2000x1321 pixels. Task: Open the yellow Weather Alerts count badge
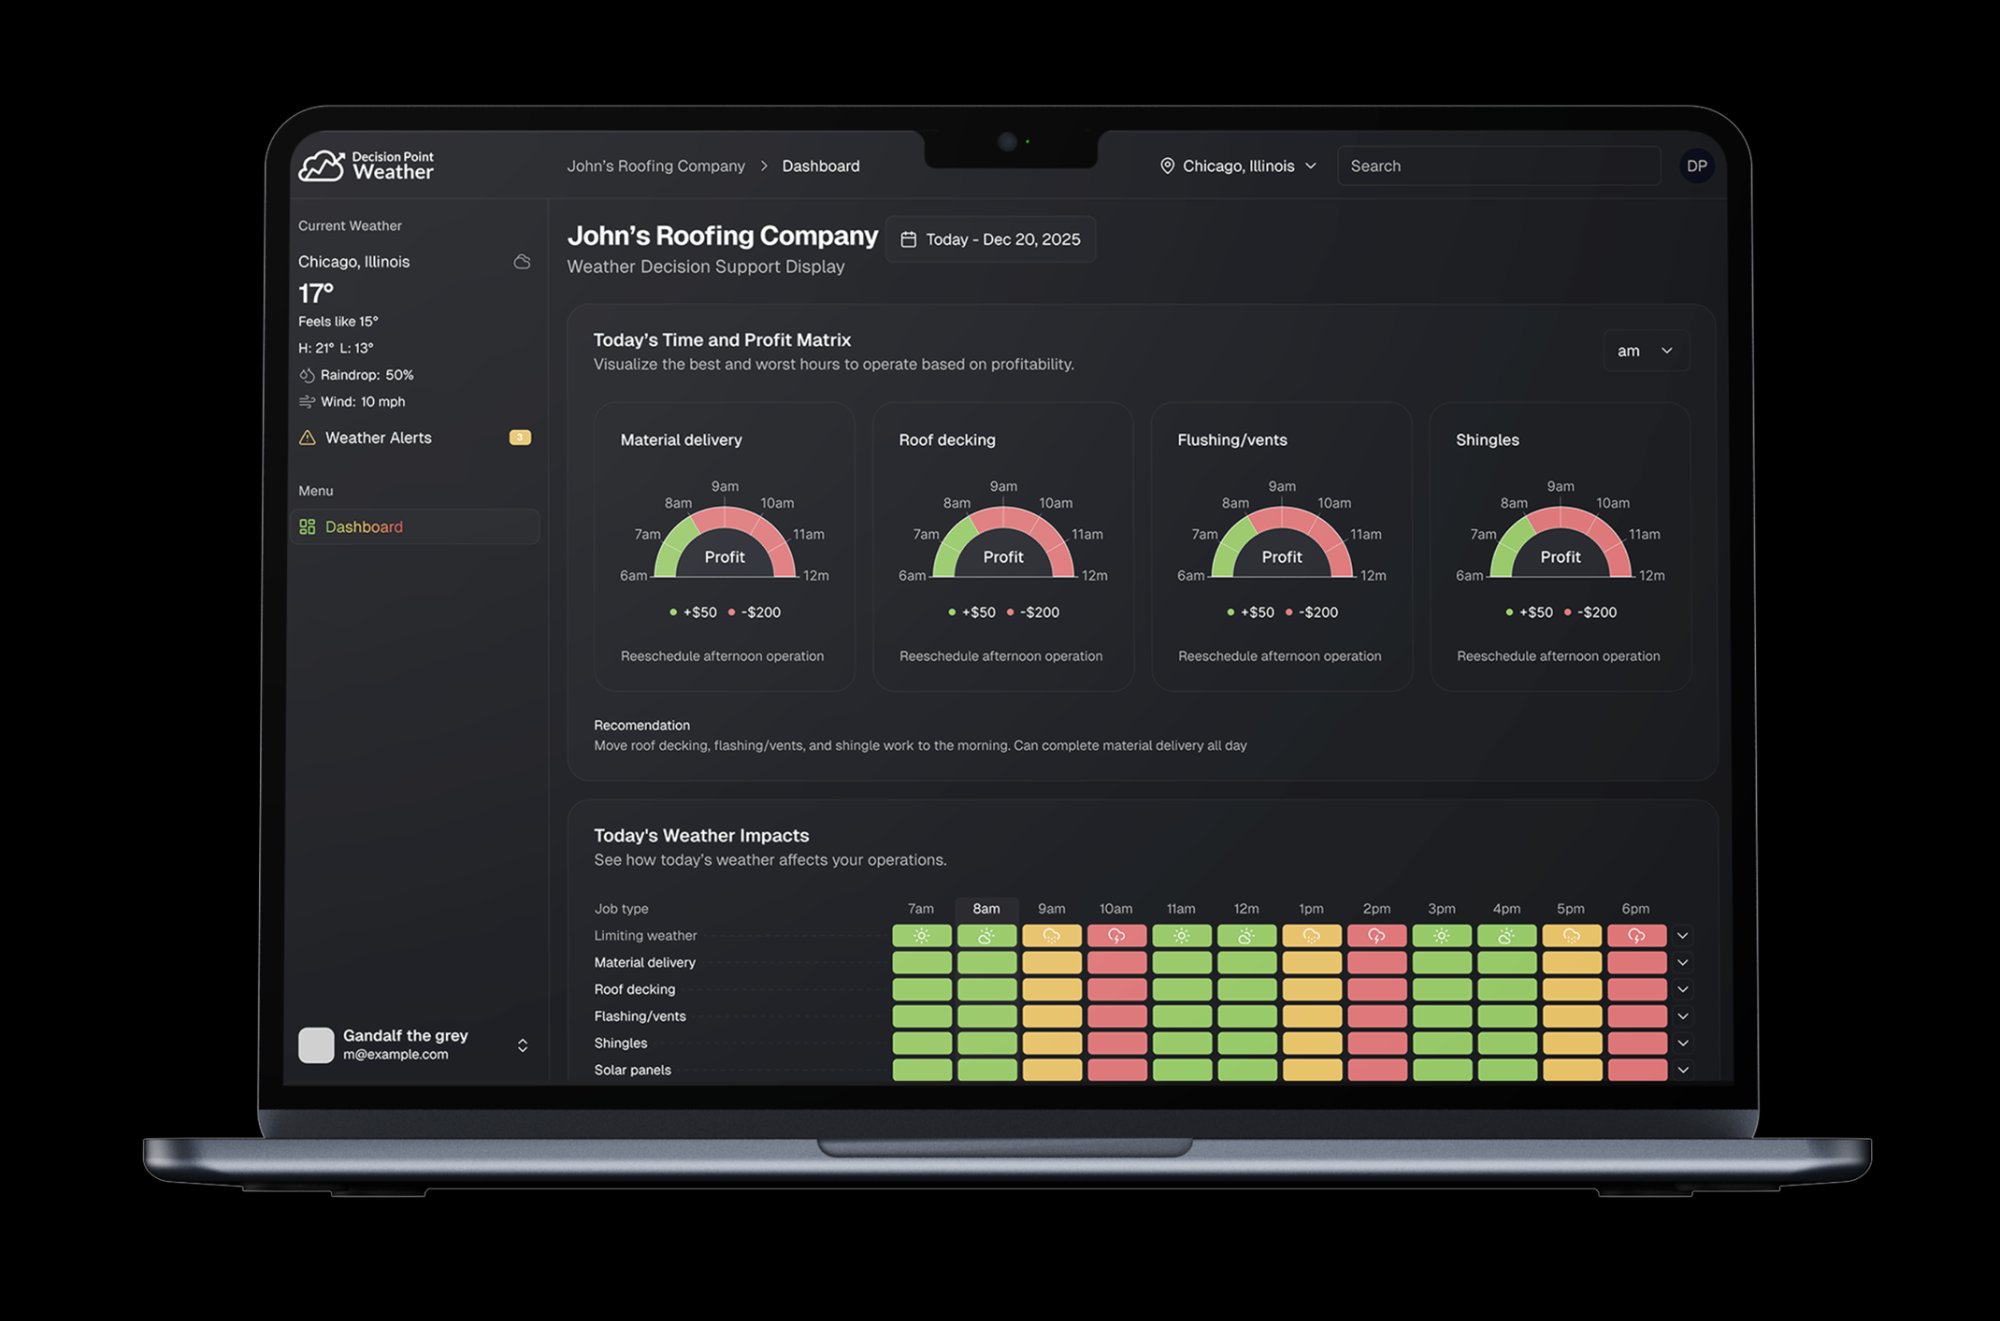point(519,438)
